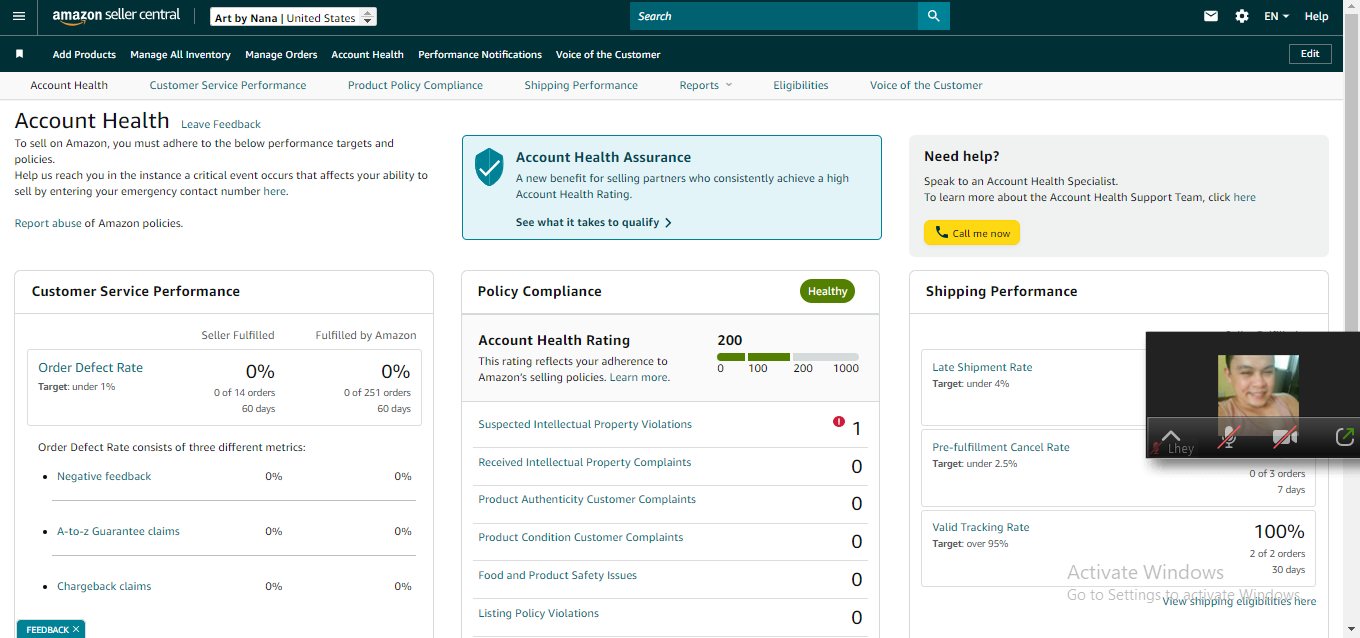
Task: Click the share screen icon in call overlay
Action: click(1345, 436)
